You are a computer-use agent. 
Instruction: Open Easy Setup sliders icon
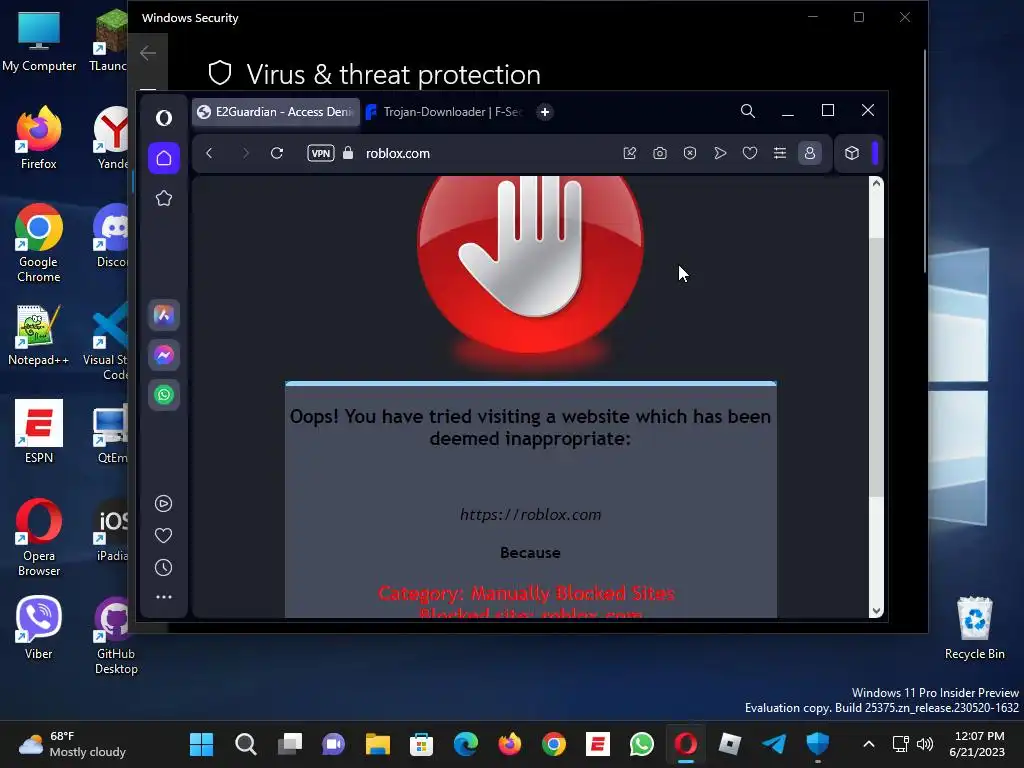point(780,153)
